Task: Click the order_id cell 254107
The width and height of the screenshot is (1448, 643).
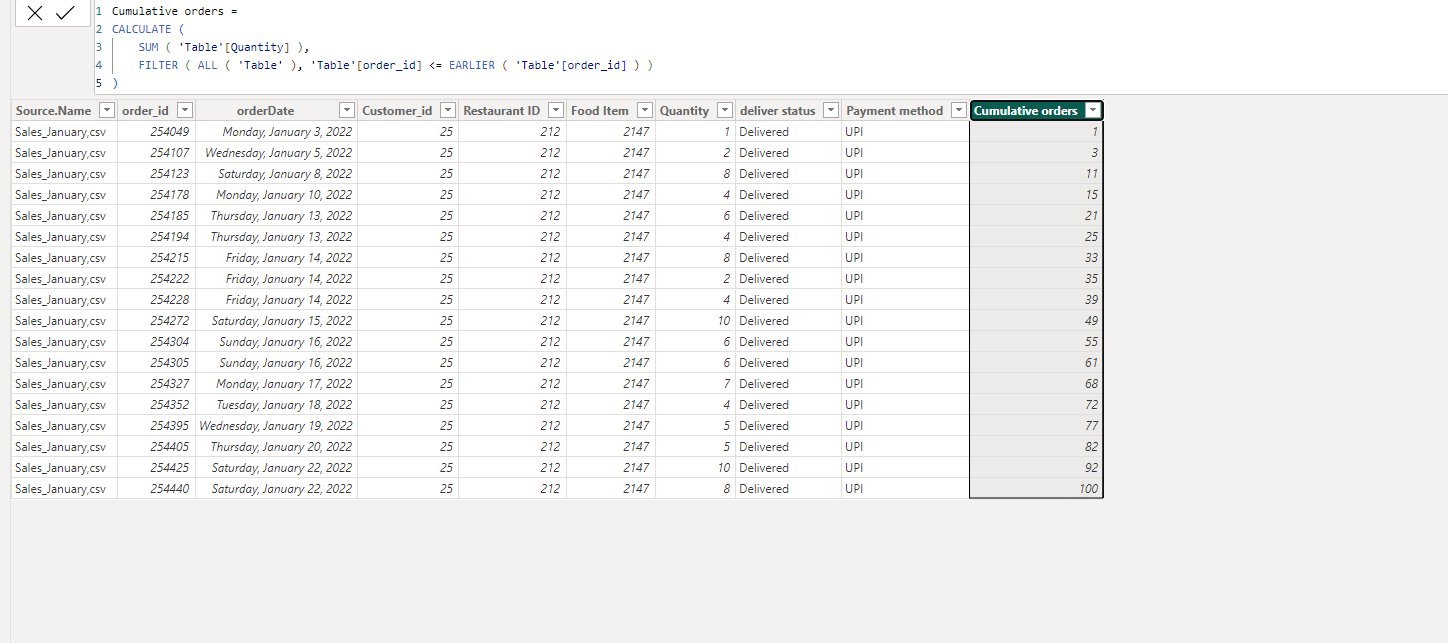Action: tap(156, 153)
